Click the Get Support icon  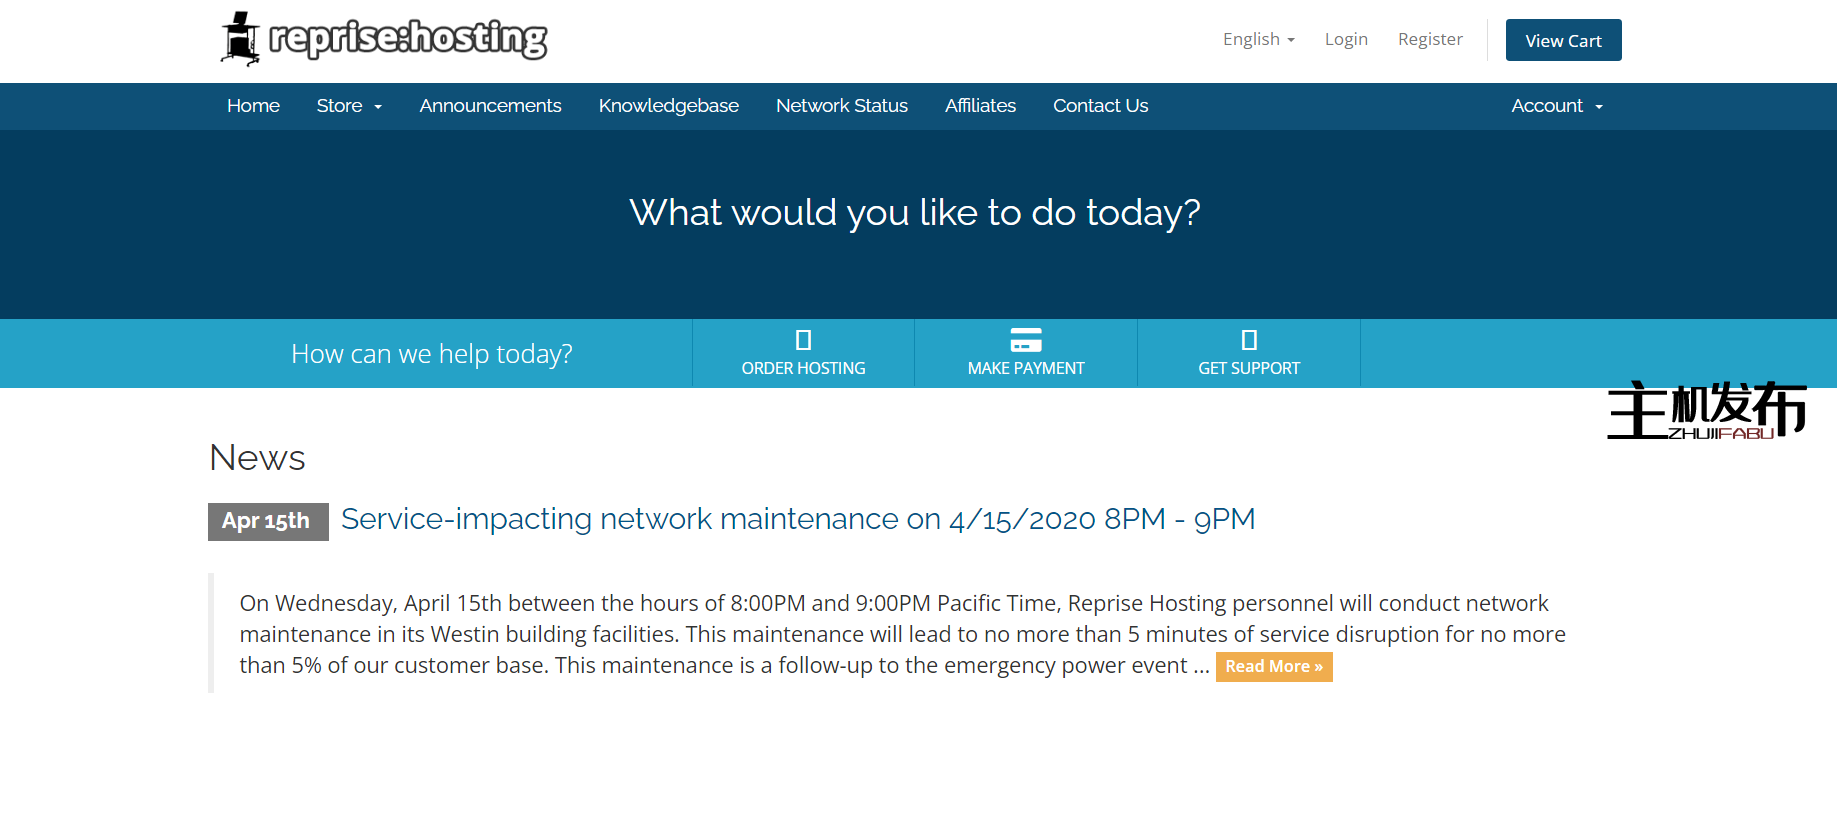(1248, 340)
